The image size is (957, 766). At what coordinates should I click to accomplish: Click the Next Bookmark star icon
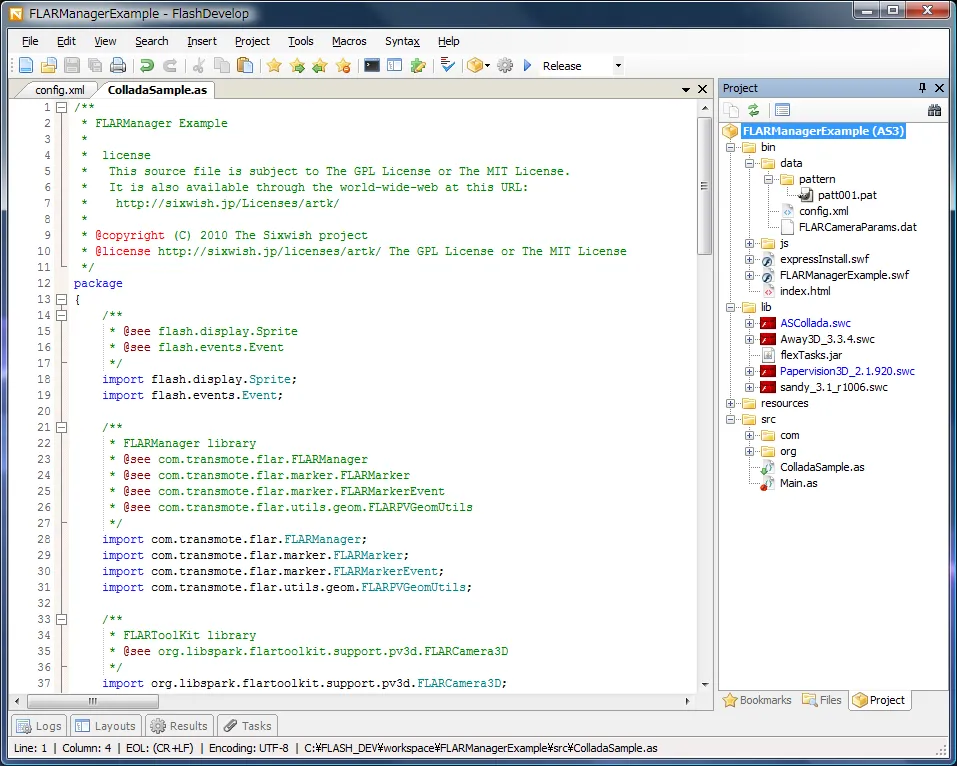(297, 65)
